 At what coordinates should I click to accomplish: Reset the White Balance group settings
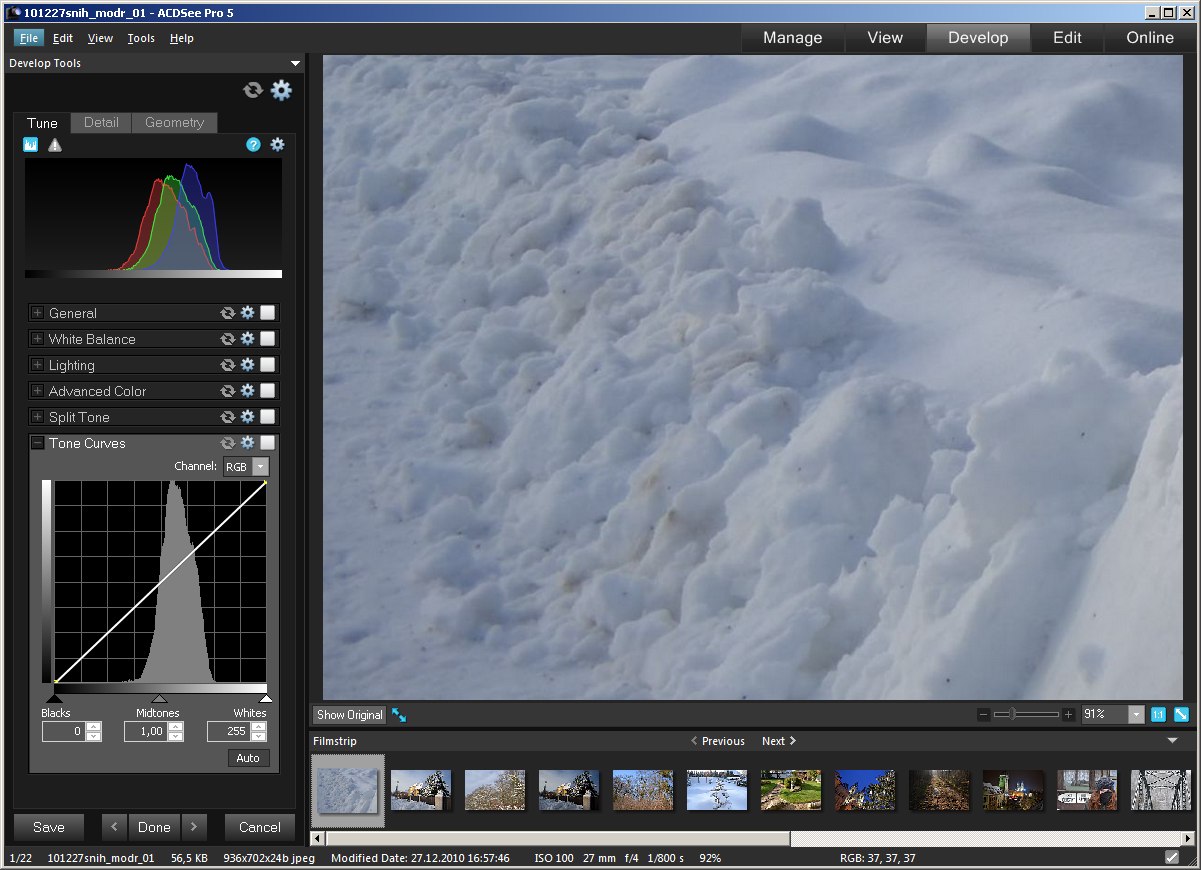coord(228,339)
